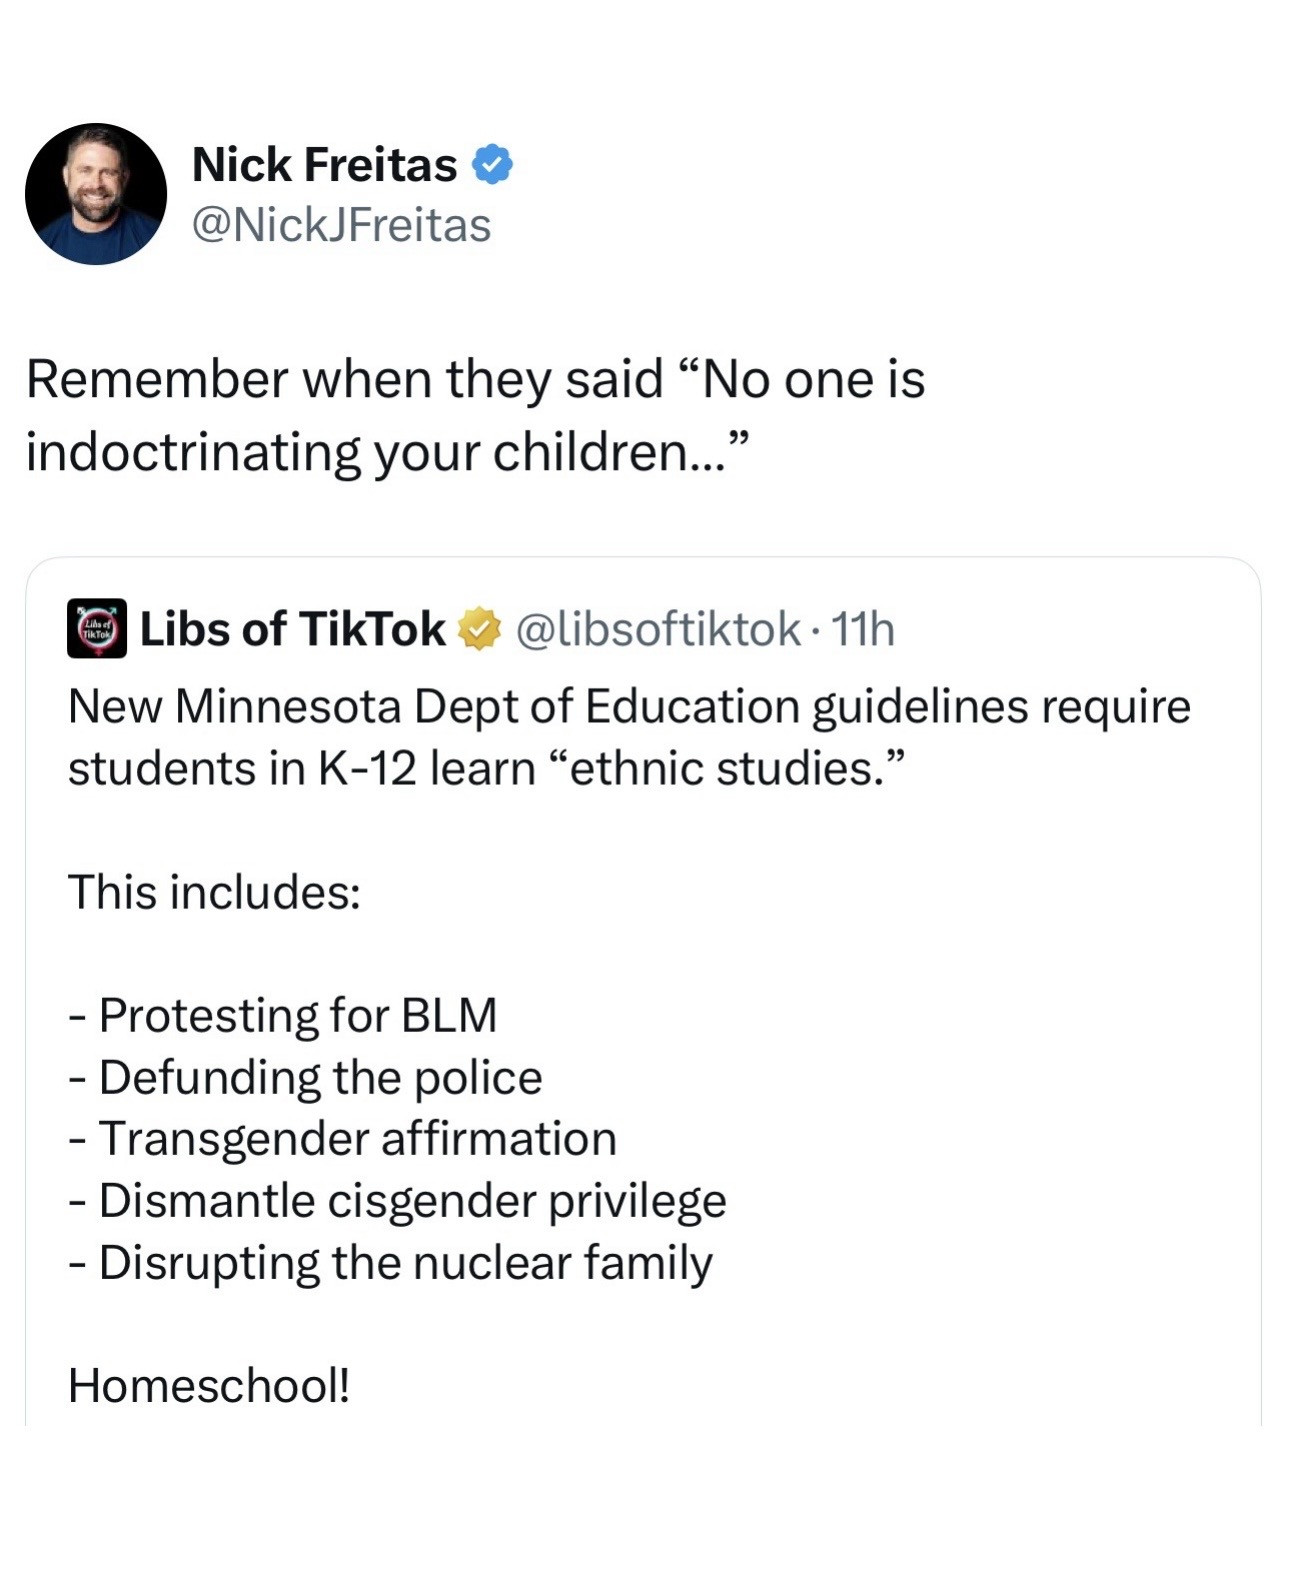Click the tweet text about indoctrinating children
The image size is (1289, 1573).
[475, 415]
